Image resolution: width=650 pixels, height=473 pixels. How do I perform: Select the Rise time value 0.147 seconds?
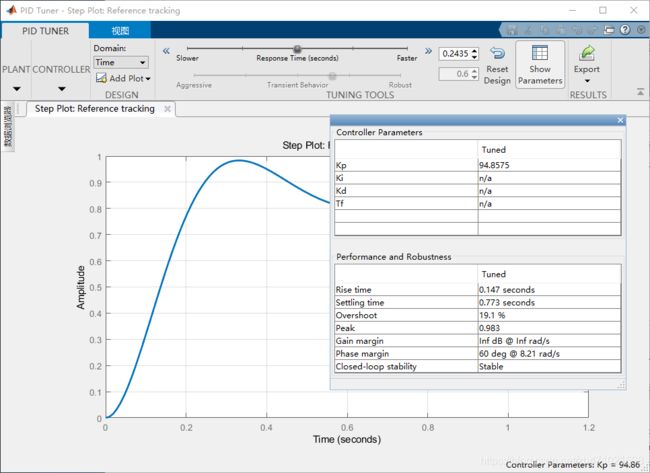point(549,289)
